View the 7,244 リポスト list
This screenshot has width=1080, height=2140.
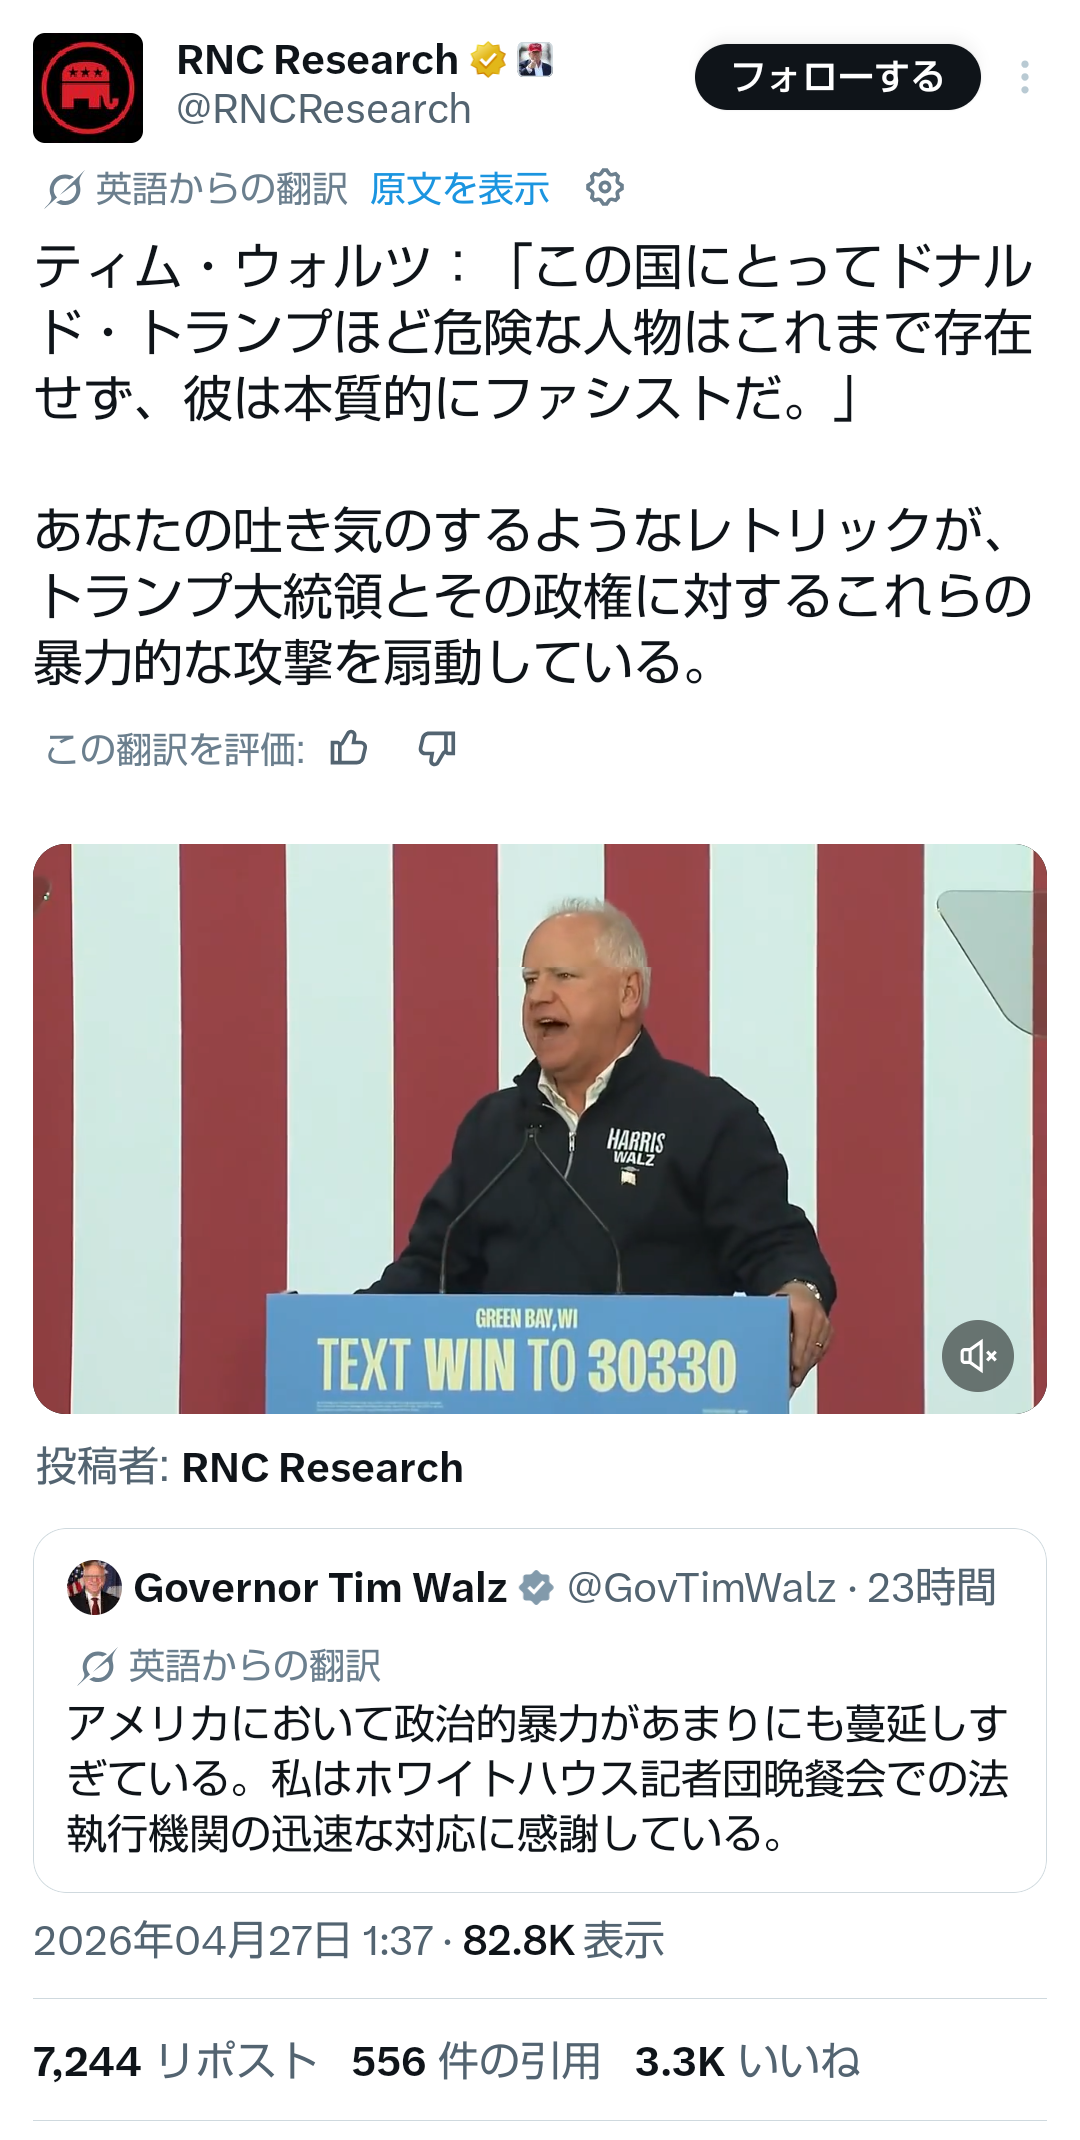click(x=176, y=2061)
